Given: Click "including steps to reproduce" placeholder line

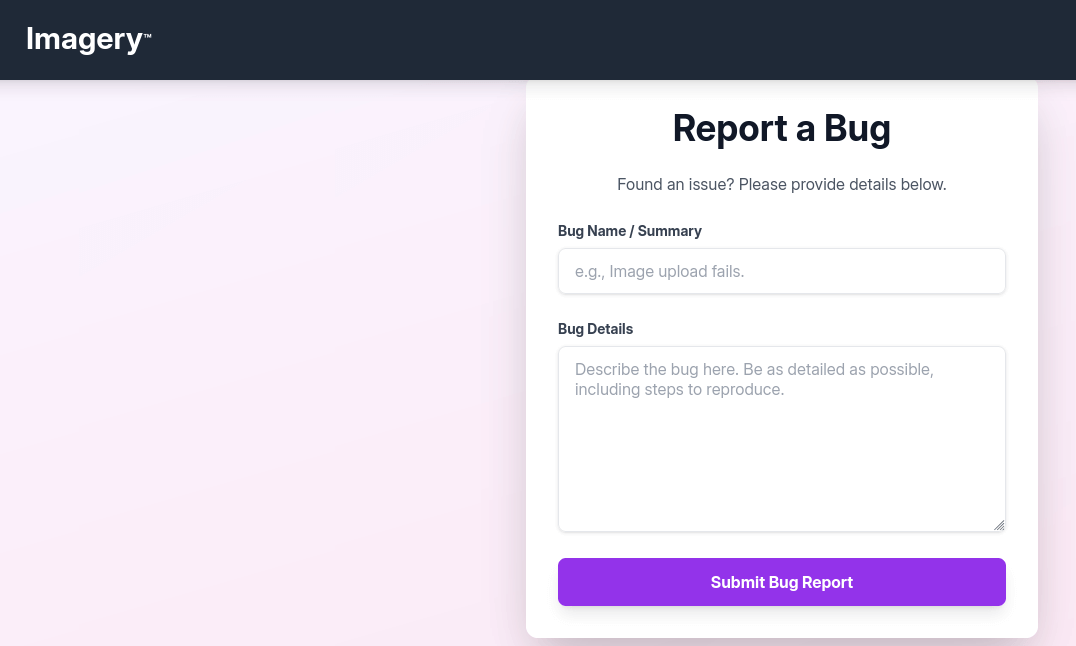Looking at the screenshot, I should (x=679, y=390).
